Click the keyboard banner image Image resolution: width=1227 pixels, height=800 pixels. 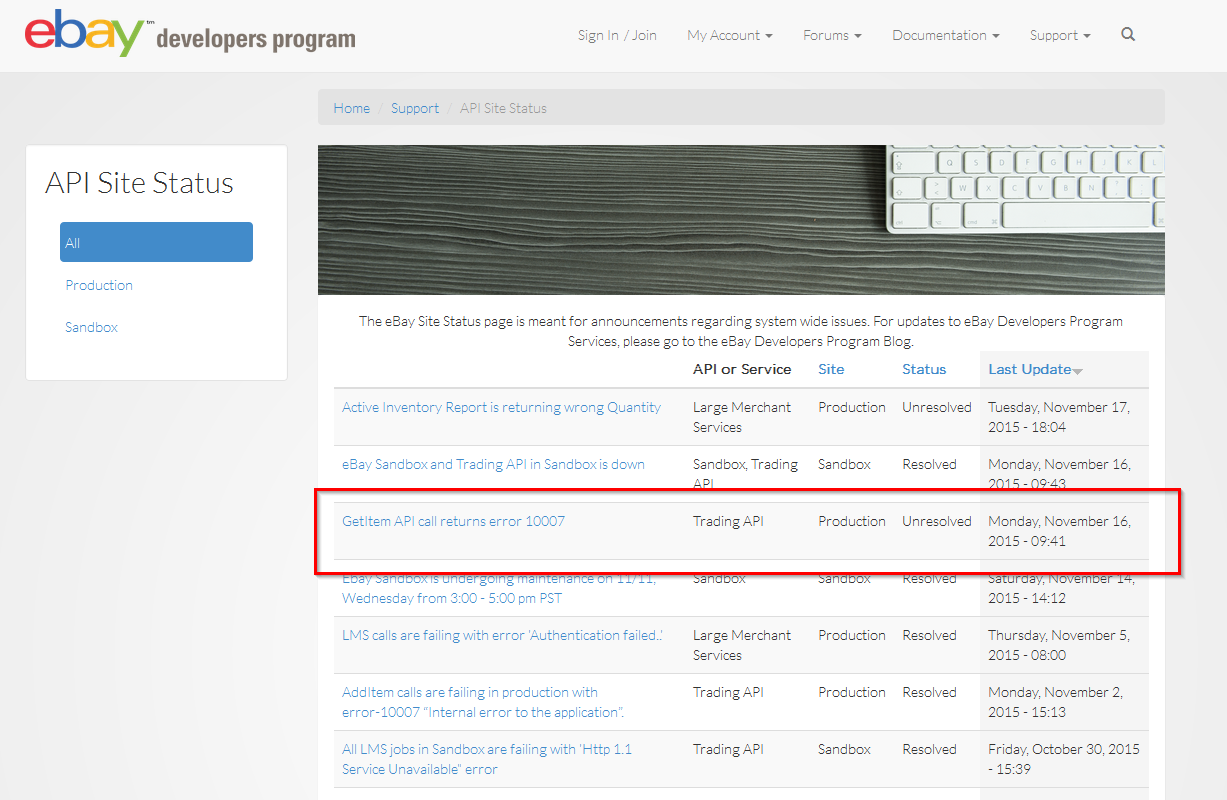(741, 220)
